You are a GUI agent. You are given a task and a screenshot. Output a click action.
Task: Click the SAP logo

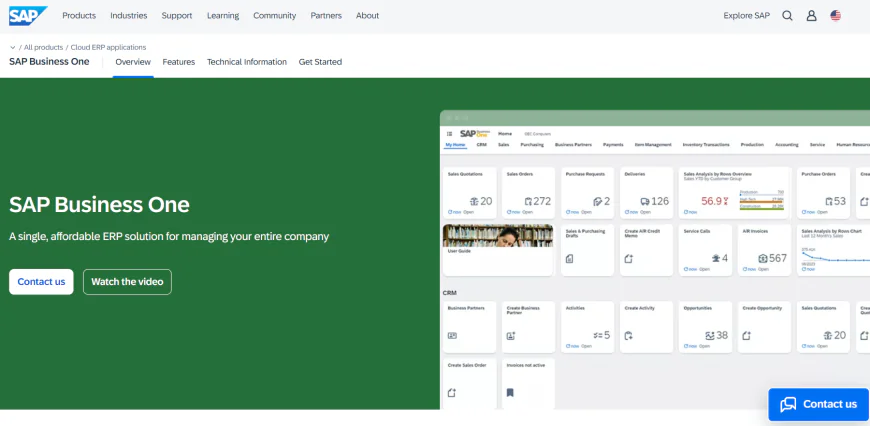28,16
